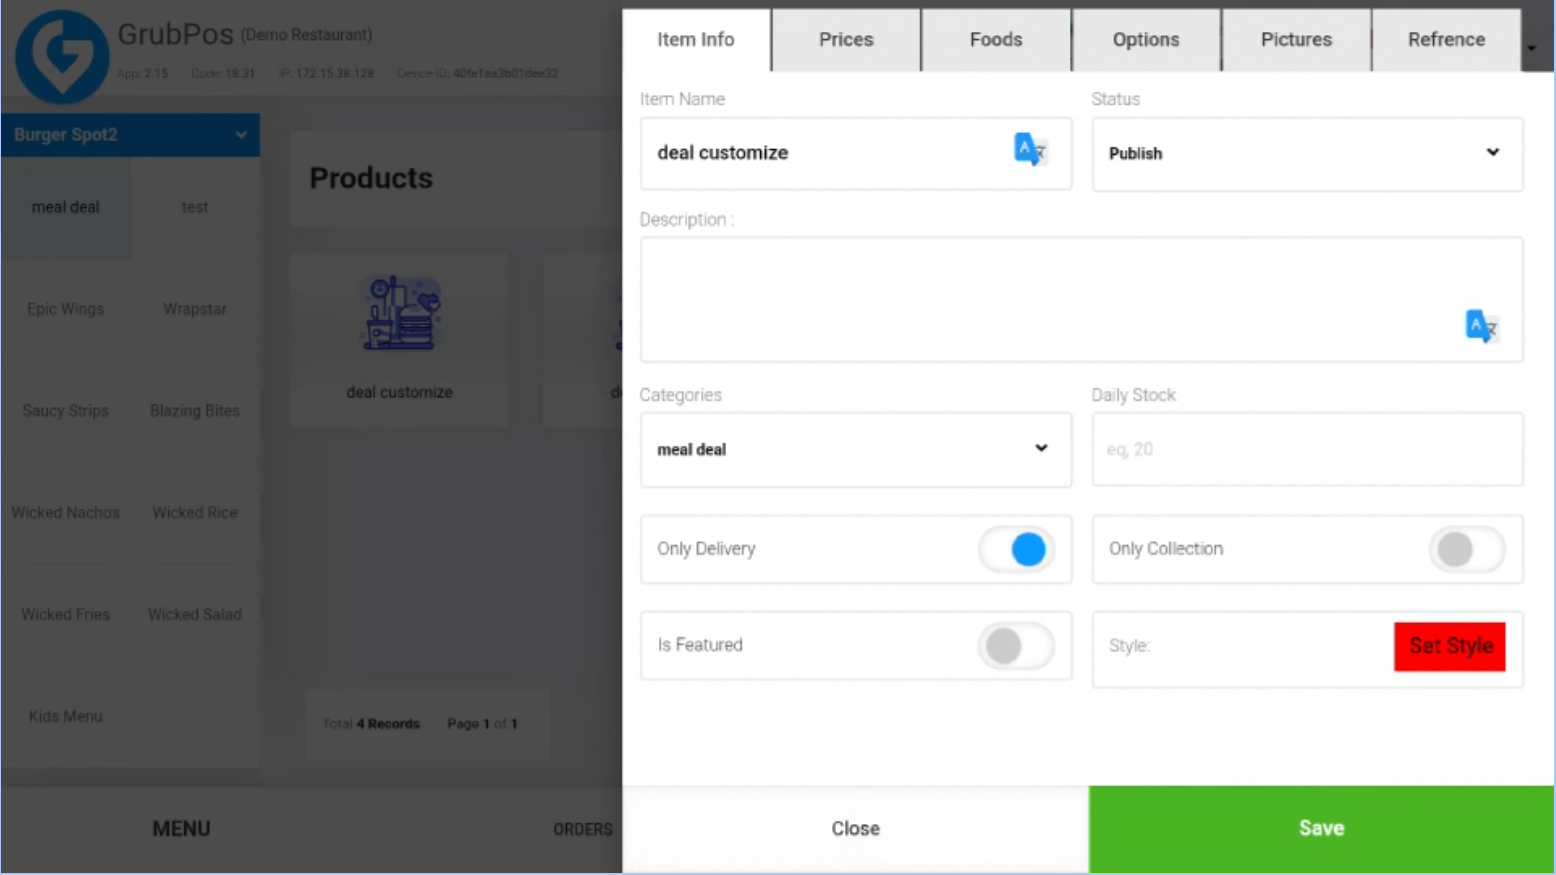1556x875 pixels.
Task: Click the Total 4 Records text
Action: tap(371, 724)
